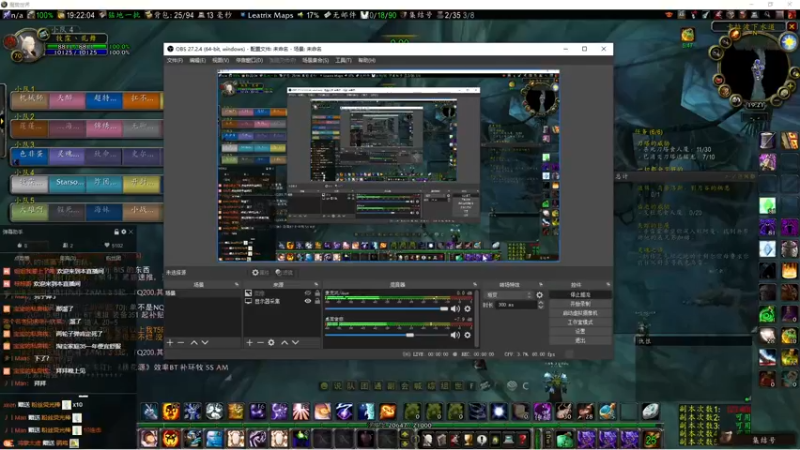Select the 显示器采集 source row
This screenshot has height=450, width=800.
click(282, 301)
